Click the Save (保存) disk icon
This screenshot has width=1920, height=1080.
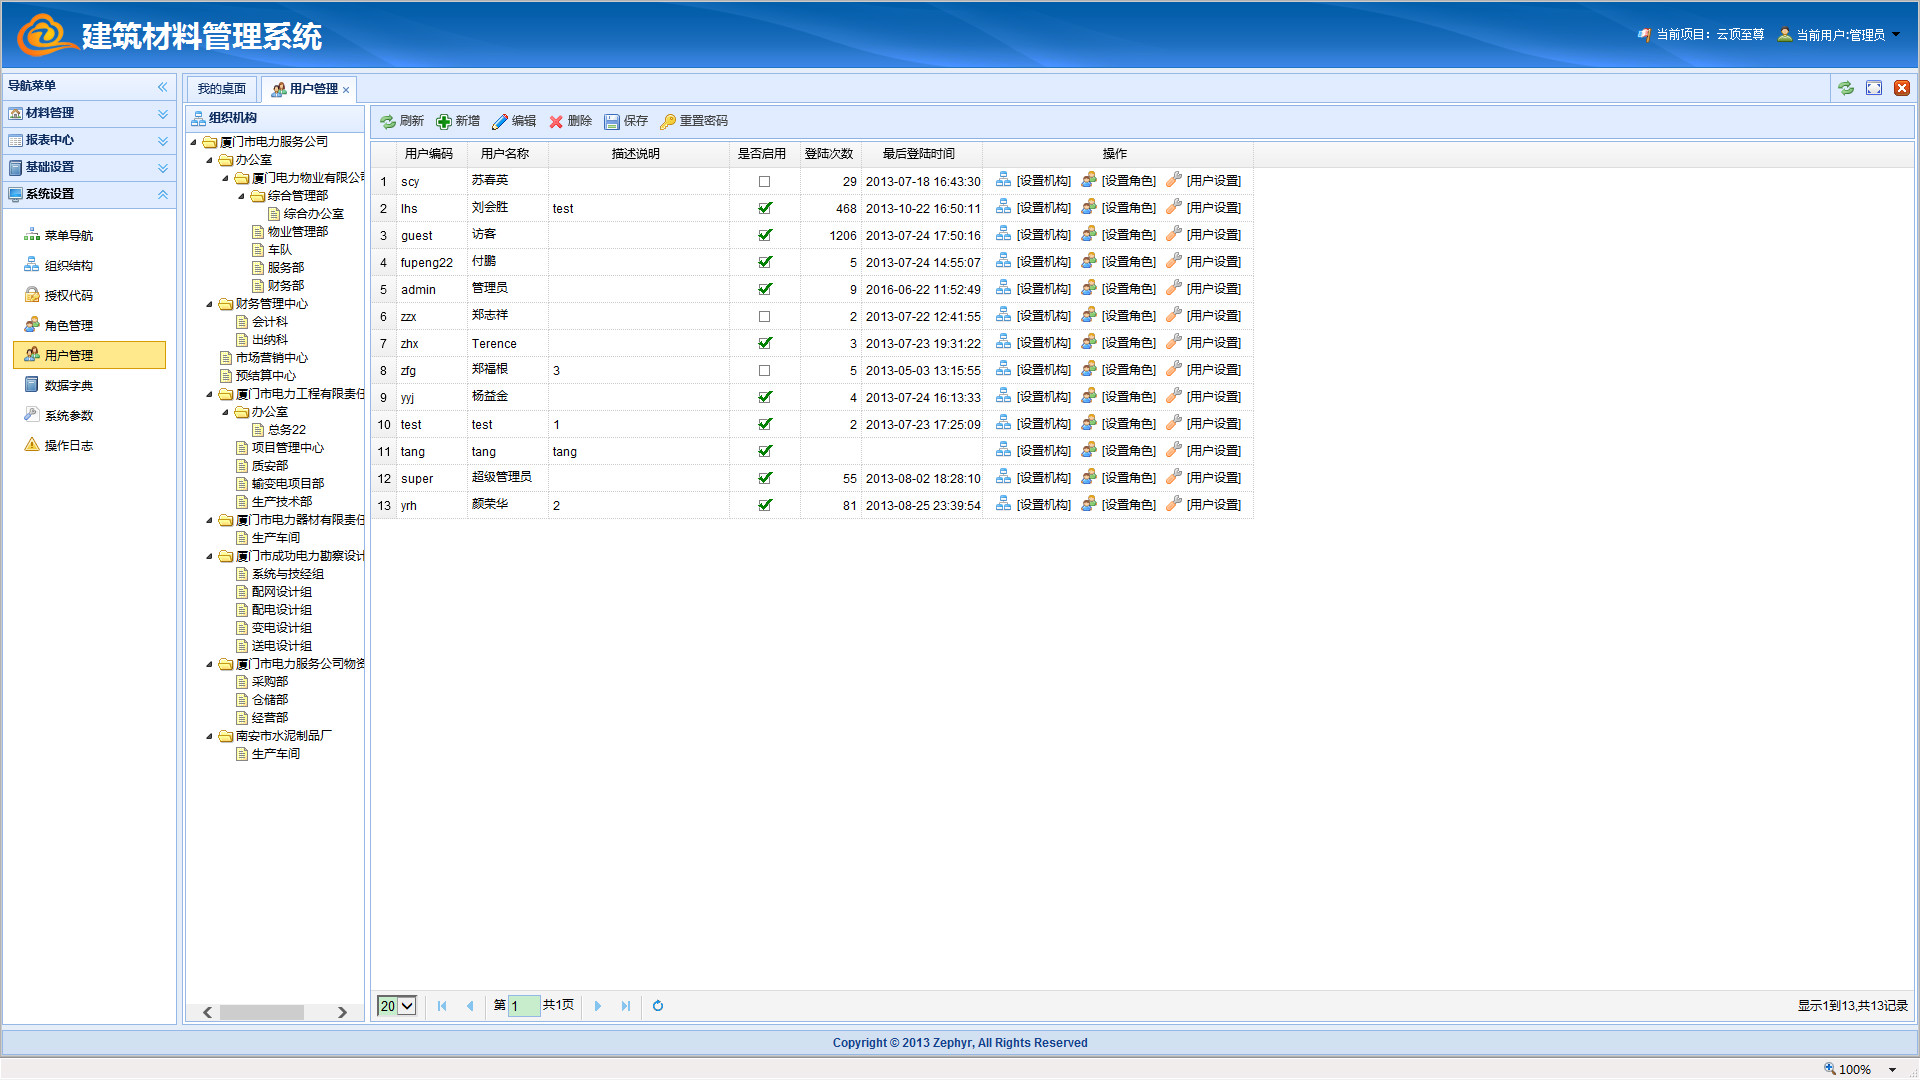pos(612,122)
